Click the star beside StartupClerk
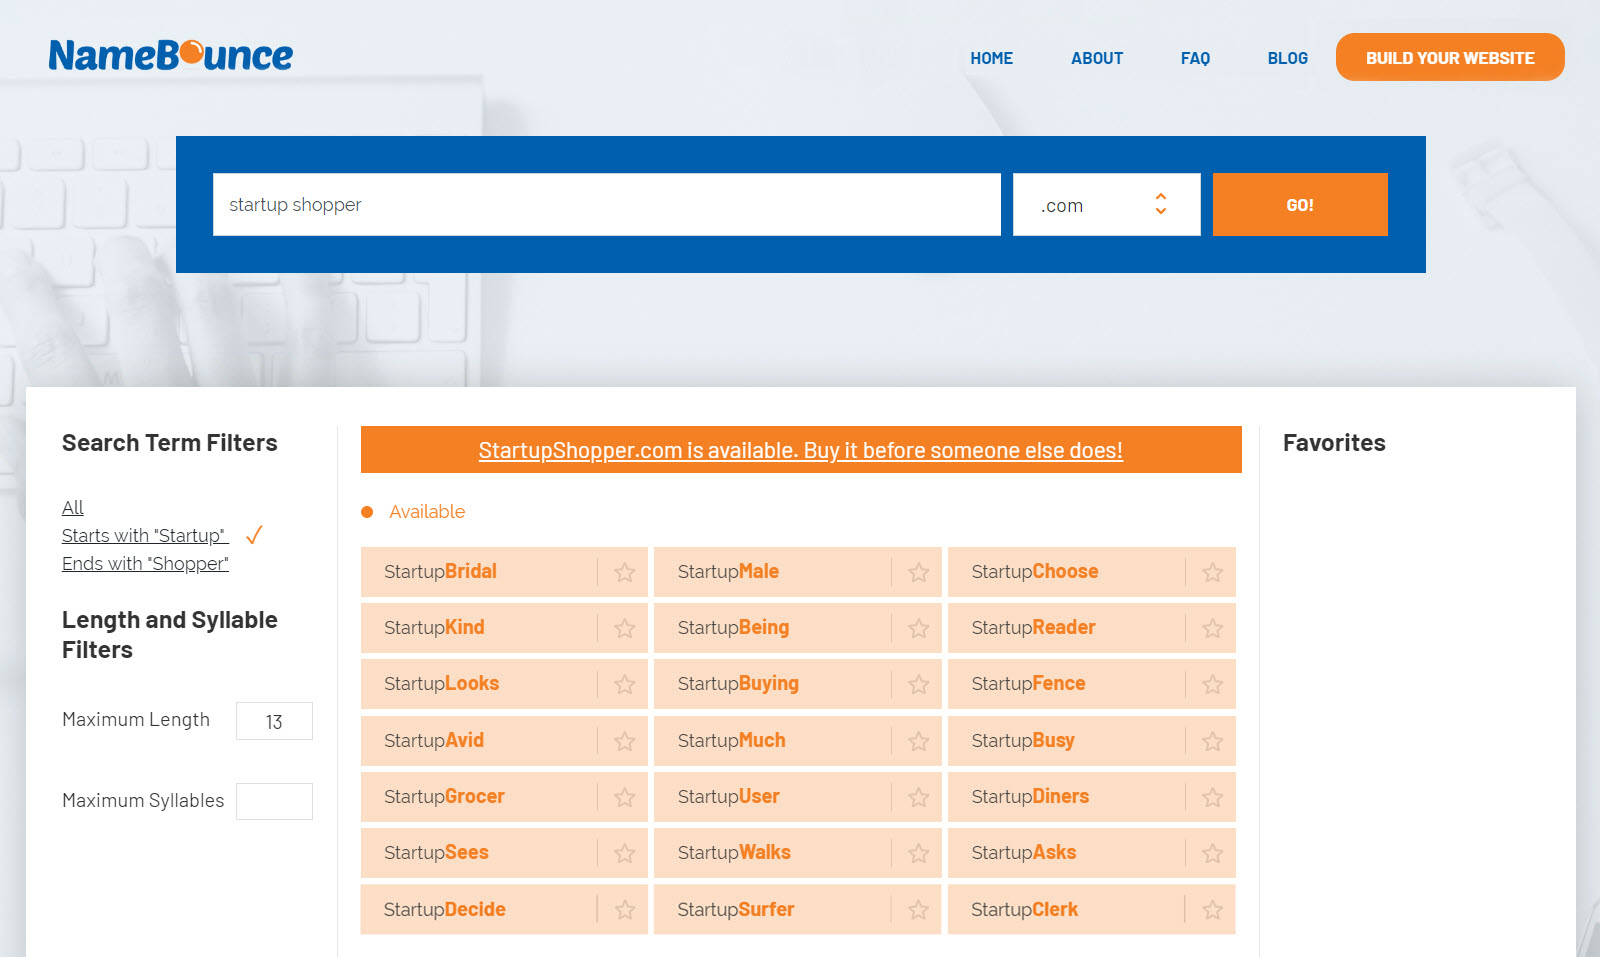 [1213, 910]
